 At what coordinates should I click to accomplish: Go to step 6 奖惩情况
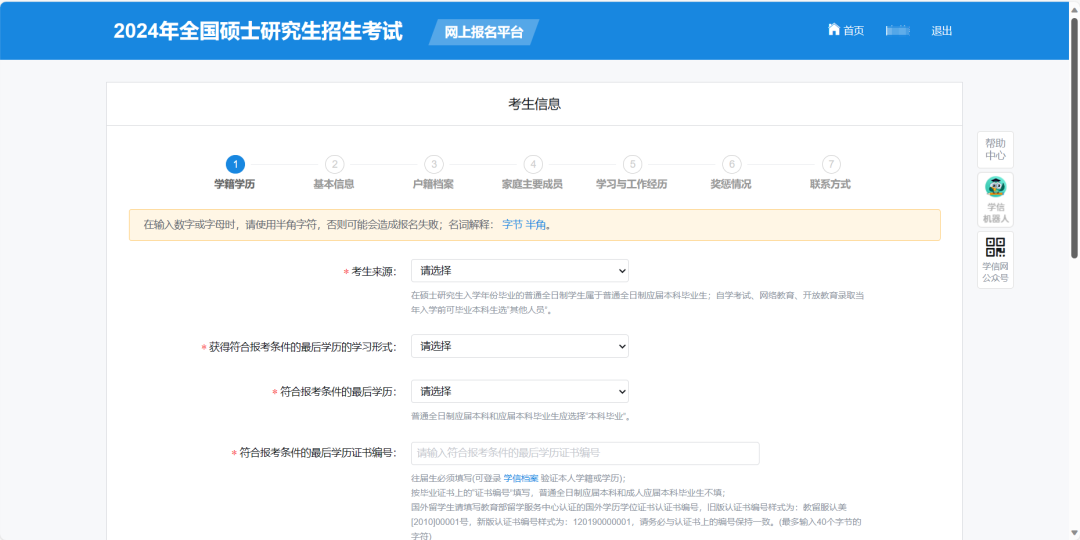click(x=731, y=165)
